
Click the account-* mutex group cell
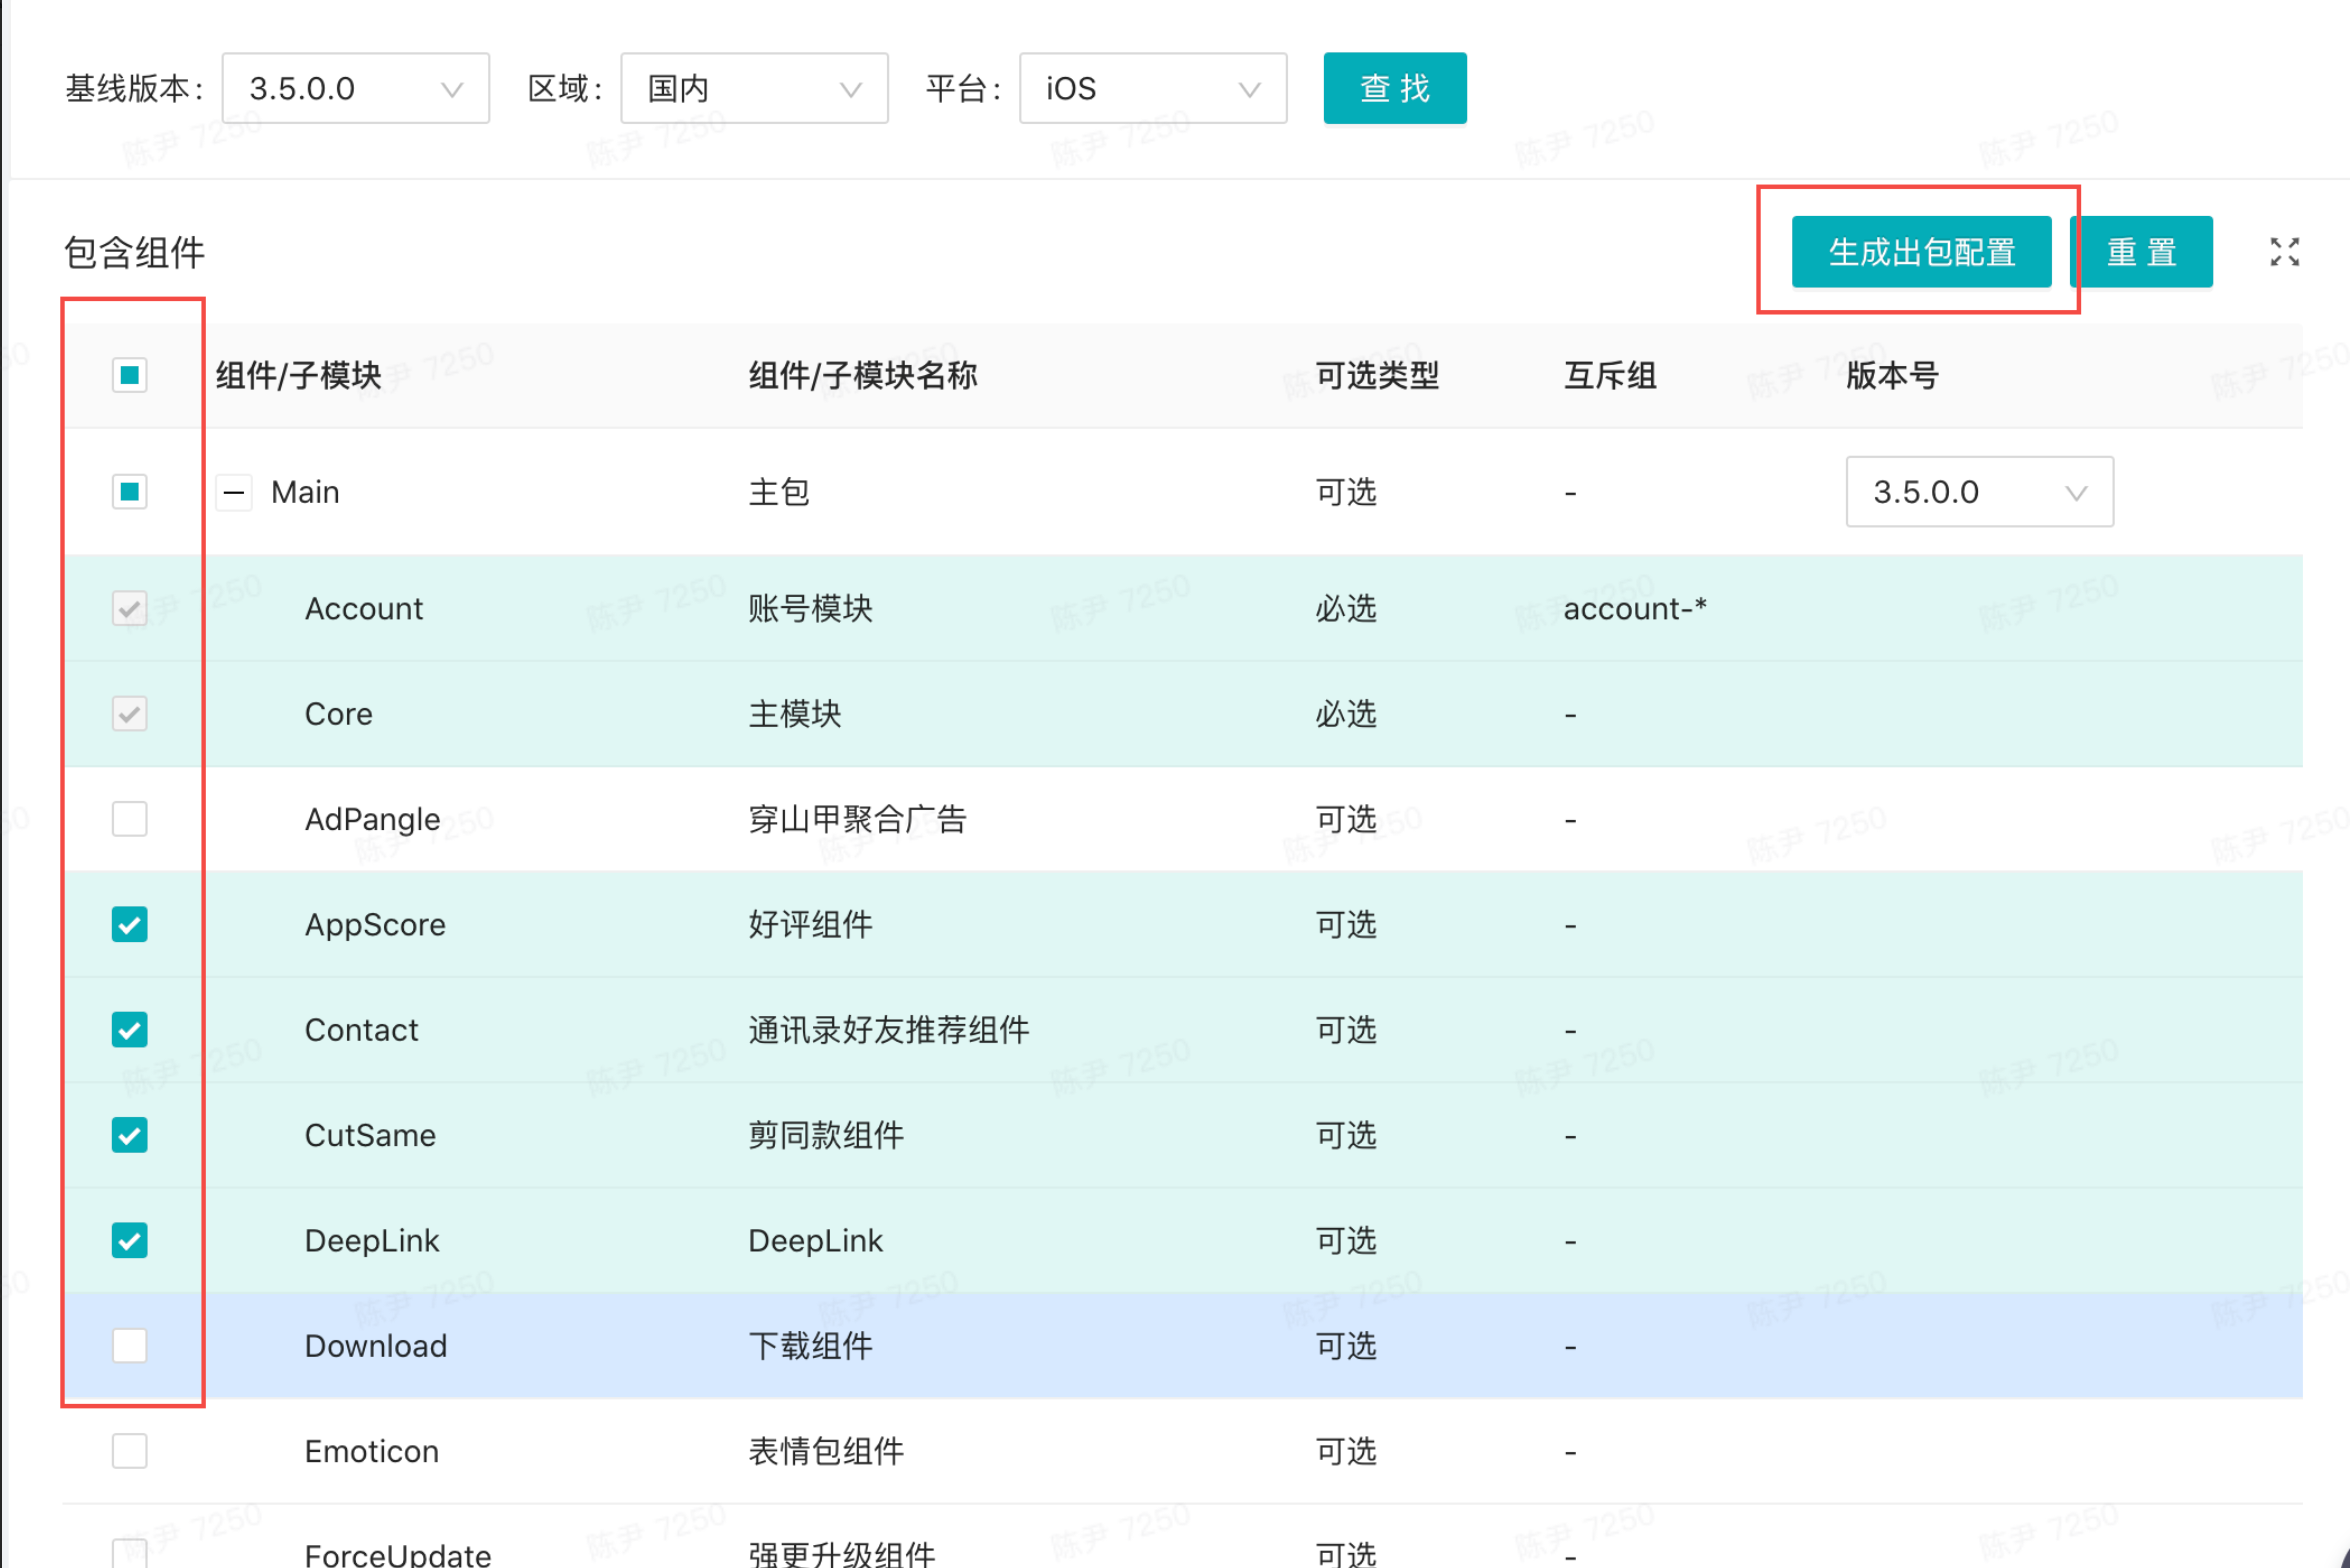point(1635,608)
